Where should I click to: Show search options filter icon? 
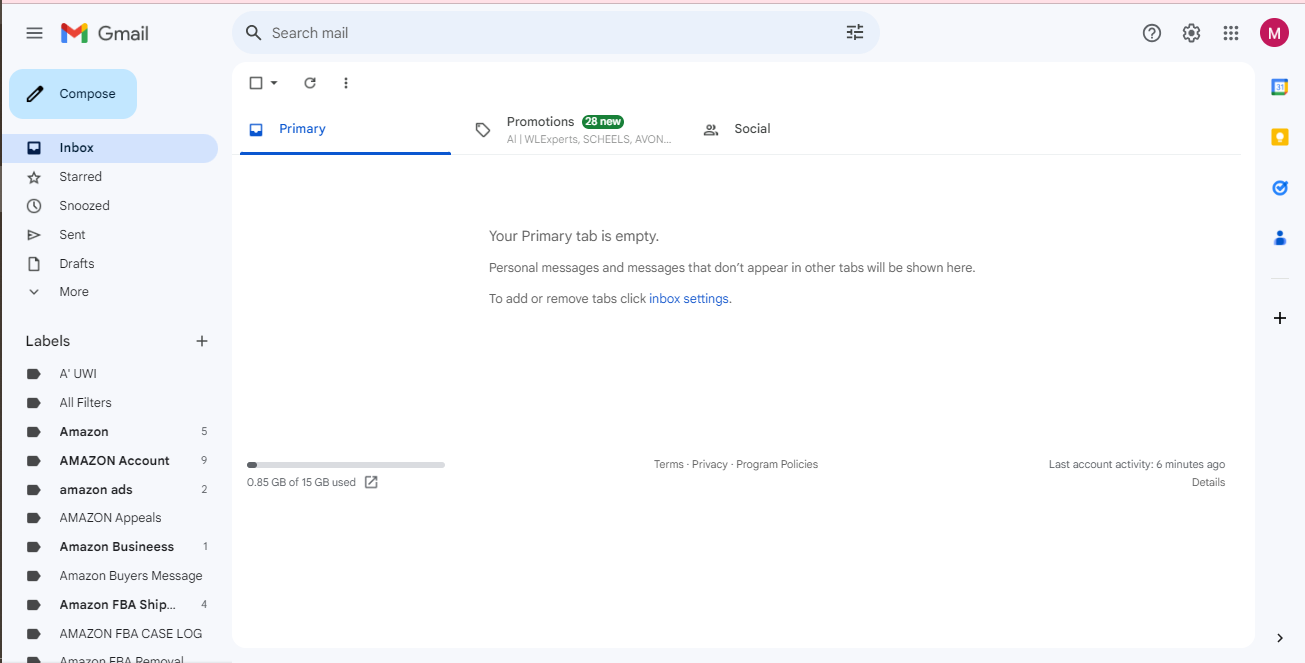click(x=855, y=33)
